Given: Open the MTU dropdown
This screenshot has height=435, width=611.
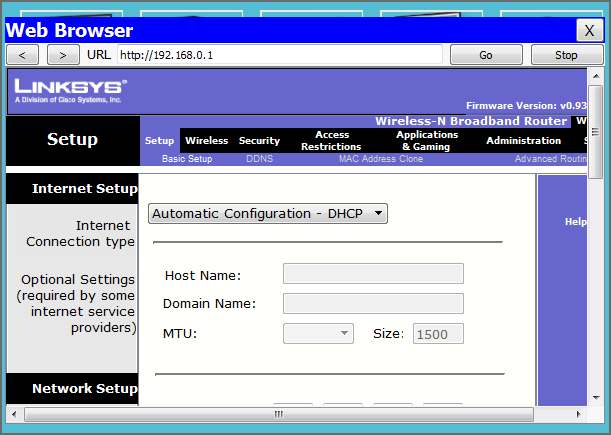Looking at the screenshot, I should point(318,334).
